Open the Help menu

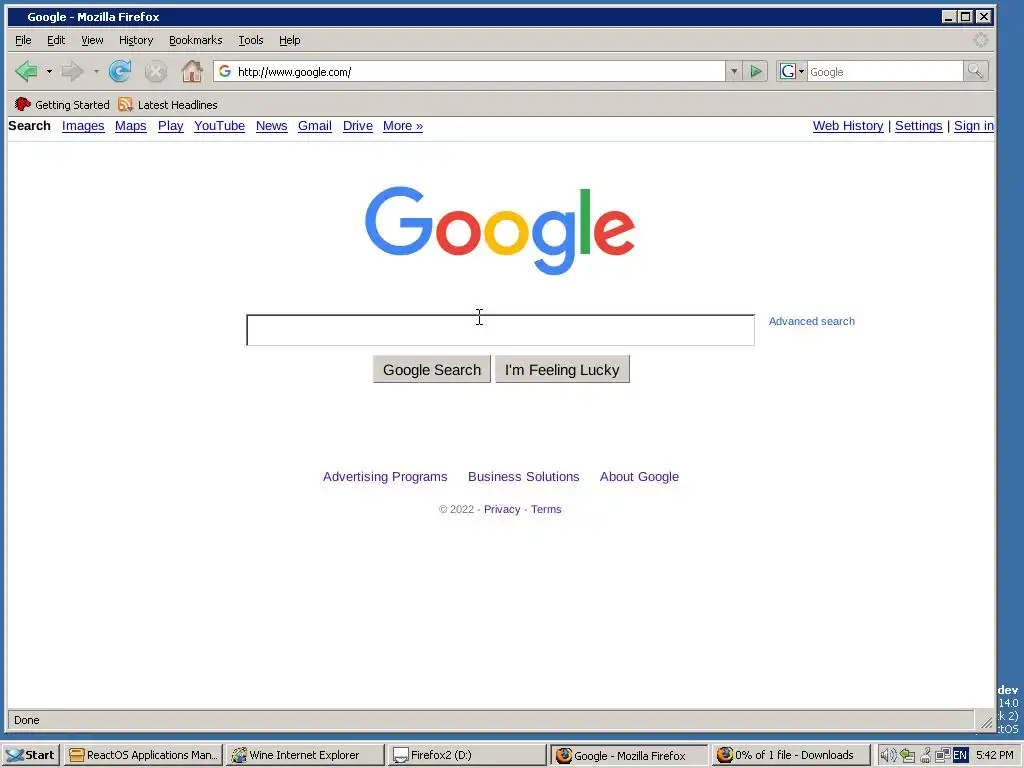tap(289, 40)
